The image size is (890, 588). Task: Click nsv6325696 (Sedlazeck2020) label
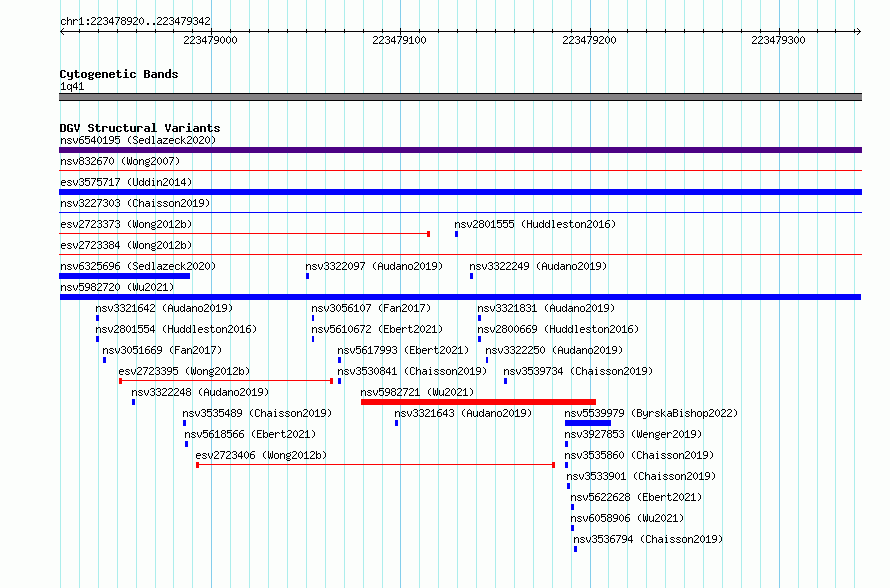click(x=138, y=266)
